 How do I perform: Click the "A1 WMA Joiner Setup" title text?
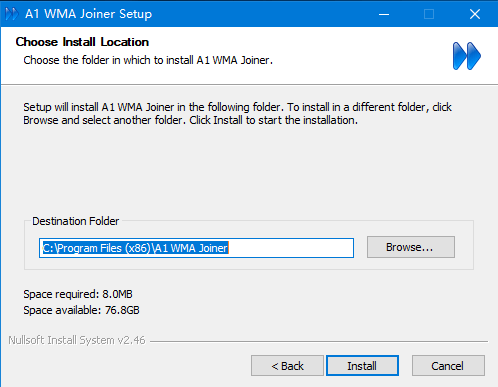tap(88, 14)
